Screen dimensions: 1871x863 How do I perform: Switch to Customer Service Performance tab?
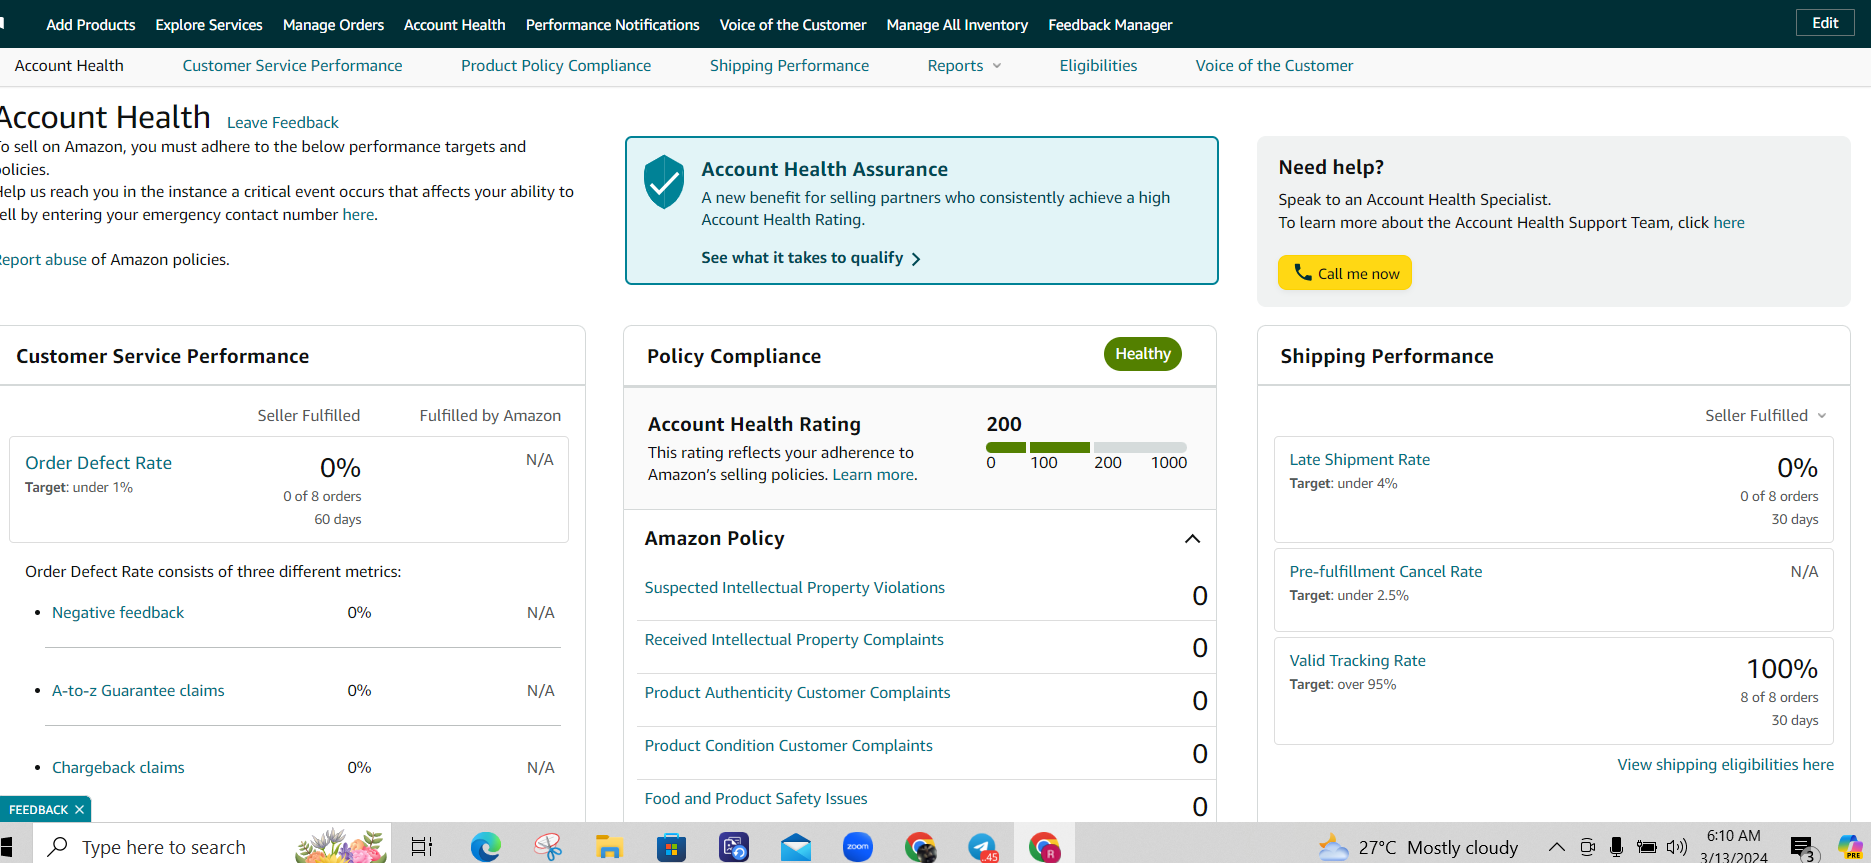point(292,66)
